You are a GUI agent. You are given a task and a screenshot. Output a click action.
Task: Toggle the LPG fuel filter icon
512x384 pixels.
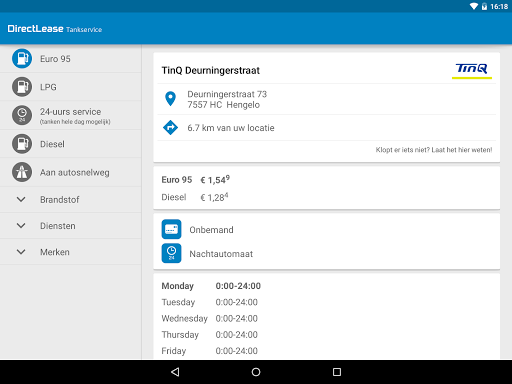(22, 87)
